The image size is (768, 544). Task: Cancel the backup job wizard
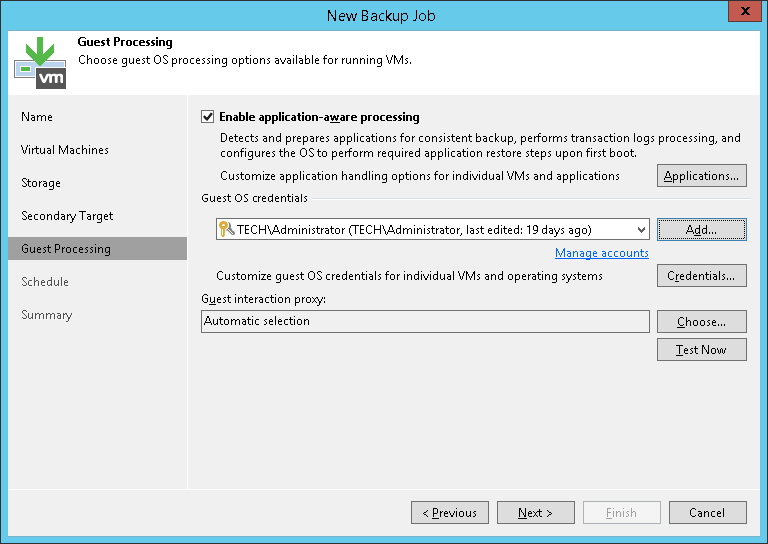[708, 513]
